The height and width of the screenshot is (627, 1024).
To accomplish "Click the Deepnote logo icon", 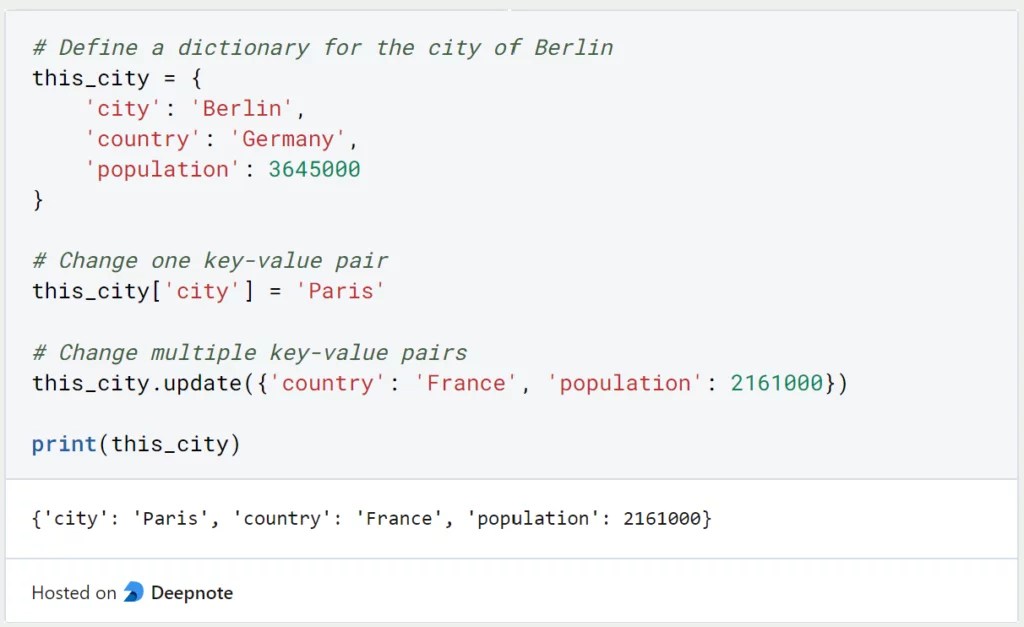I will click(x=133, y=592).
